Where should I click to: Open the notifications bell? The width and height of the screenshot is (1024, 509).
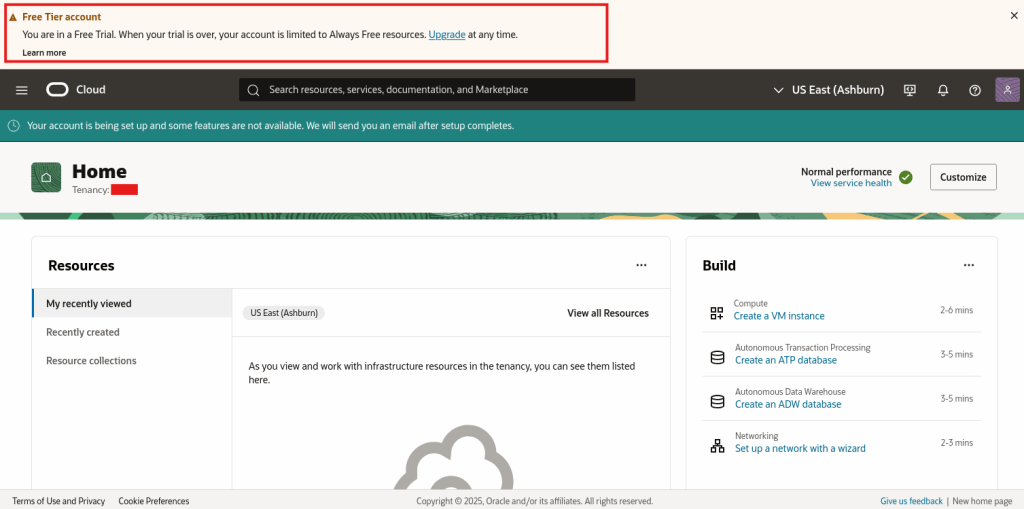tap(942, 90)
